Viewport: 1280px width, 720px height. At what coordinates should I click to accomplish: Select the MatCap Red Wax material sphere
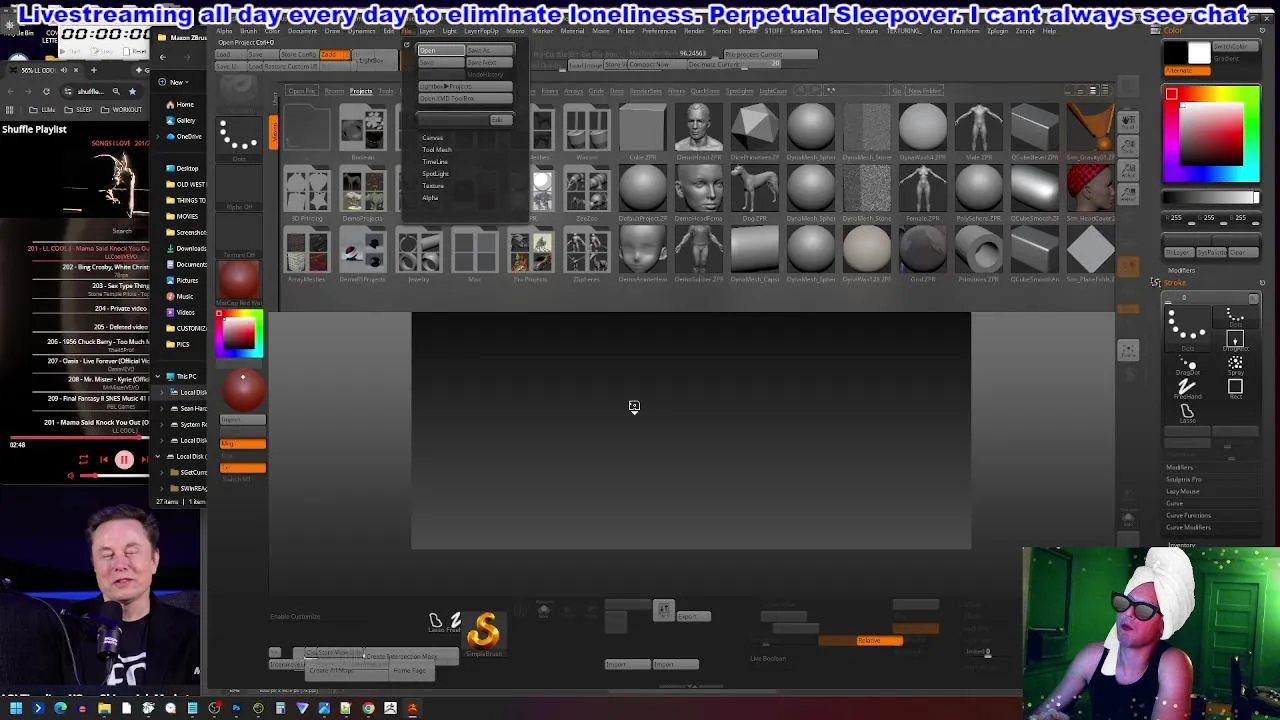(238, 280)
